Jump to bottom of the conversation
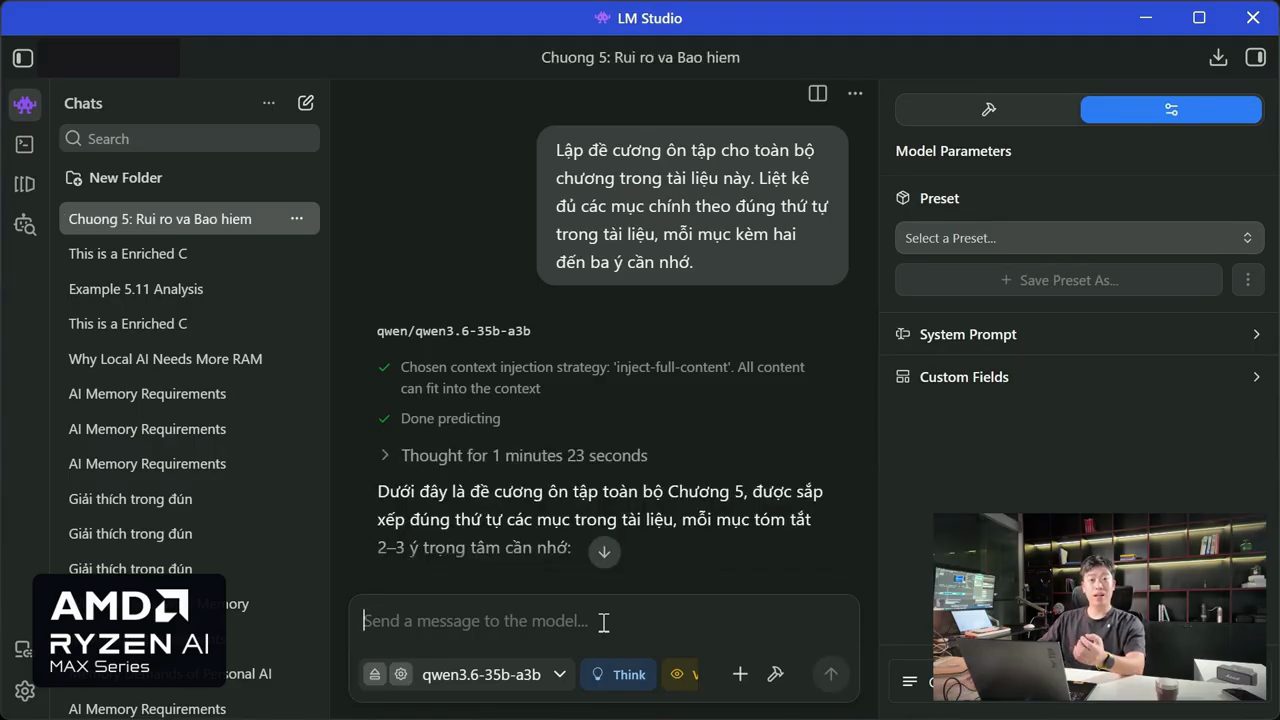1280x720 pixels. tap(604, 552)
